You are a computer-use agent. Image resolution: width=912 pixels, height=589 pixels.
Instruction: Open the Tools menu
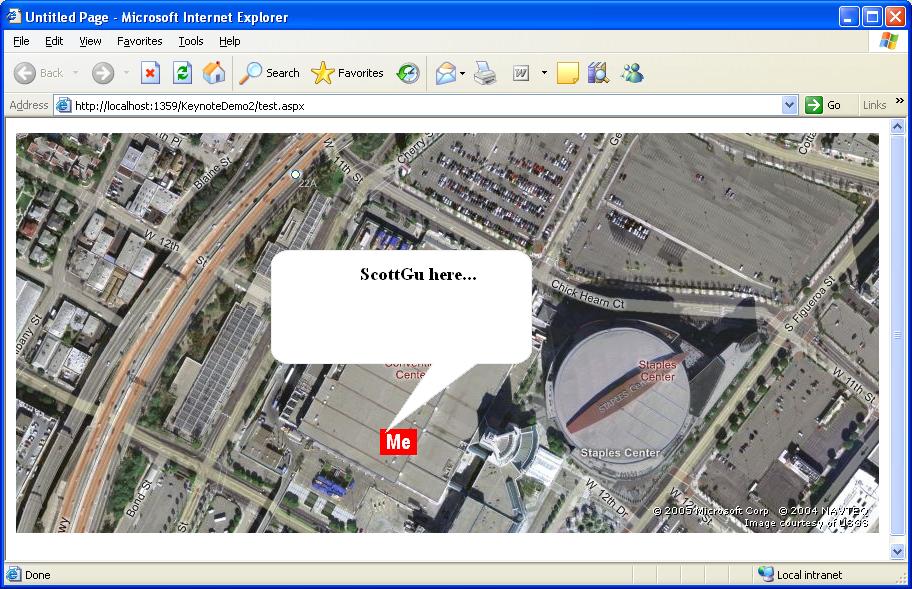pyautogui.click(x=191, y=41)
